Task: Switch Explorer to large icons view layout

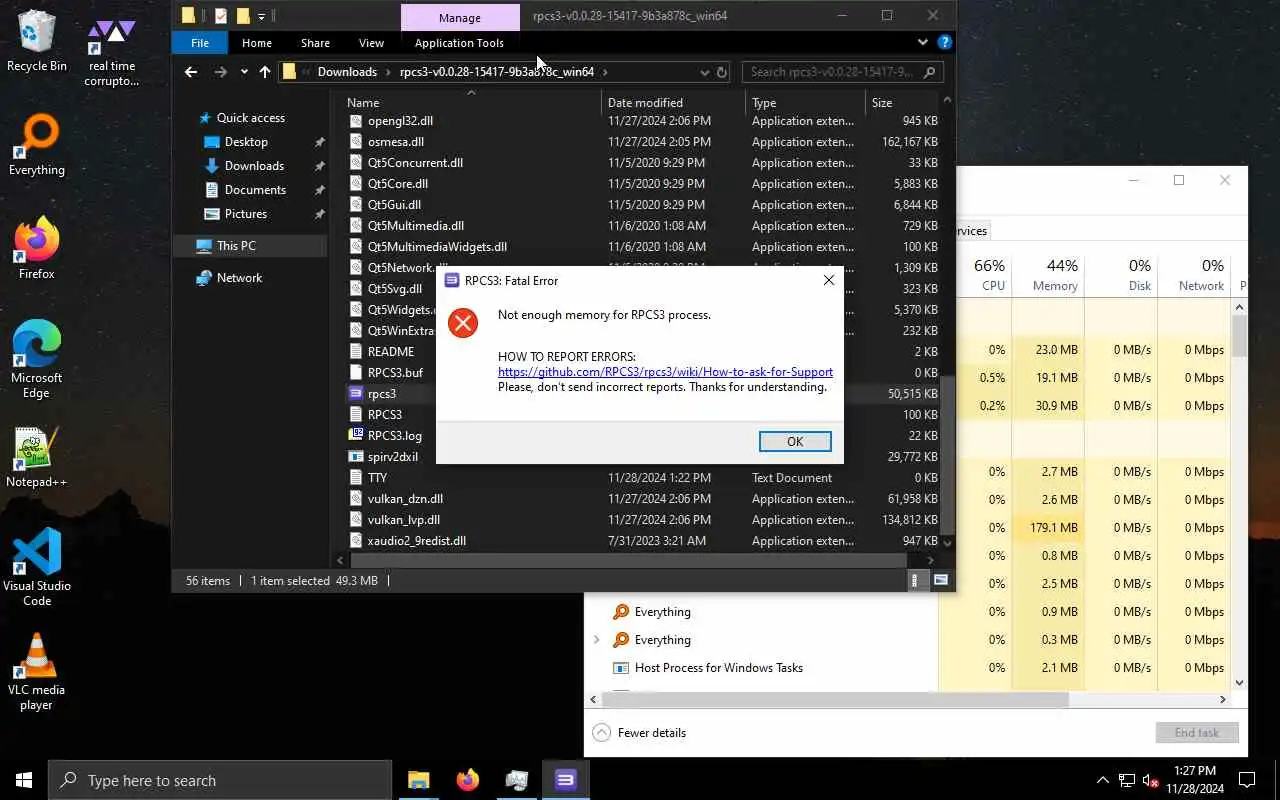Action: 941,580
